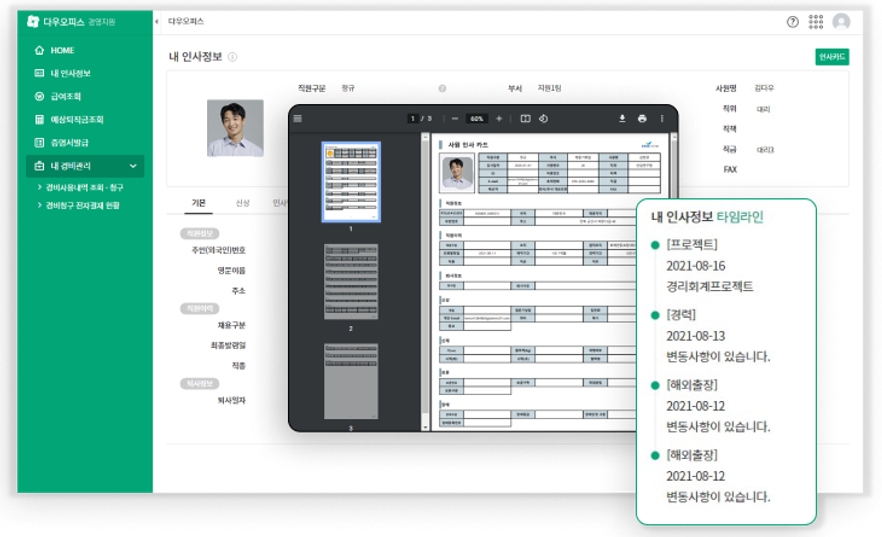Click the 다우오피스 logo icon
The image size is (882, 537).
click(33, 22)
